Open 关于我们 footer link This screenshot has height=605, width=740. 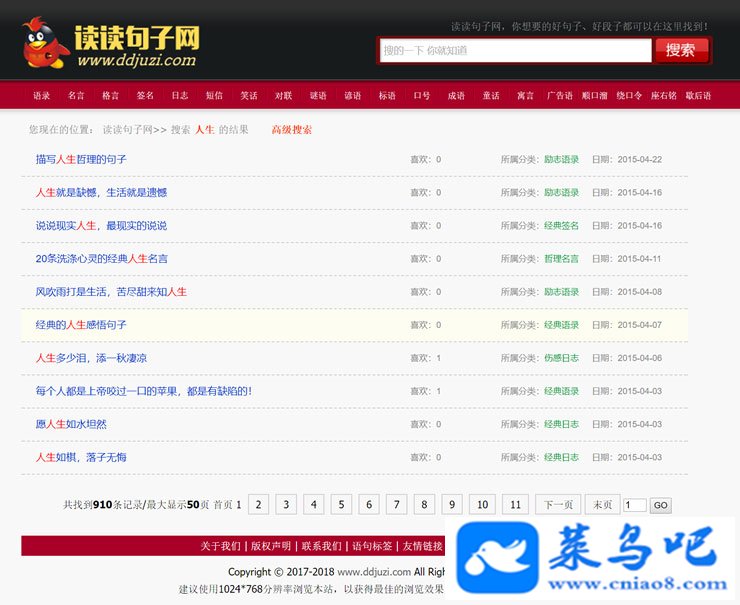click(220, 546)
